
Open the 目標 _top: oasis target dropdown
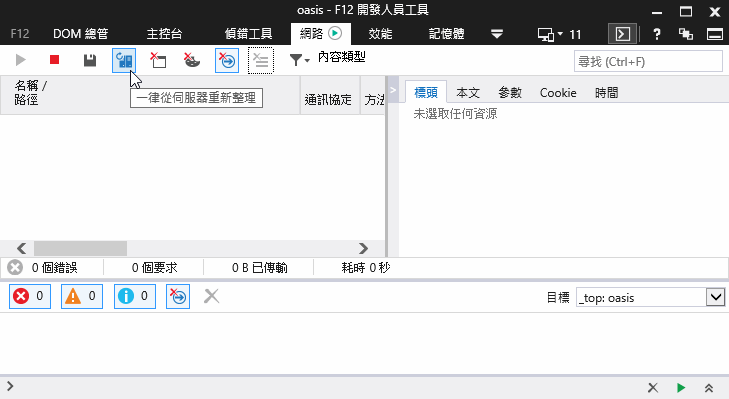click(x=650, y=297)
